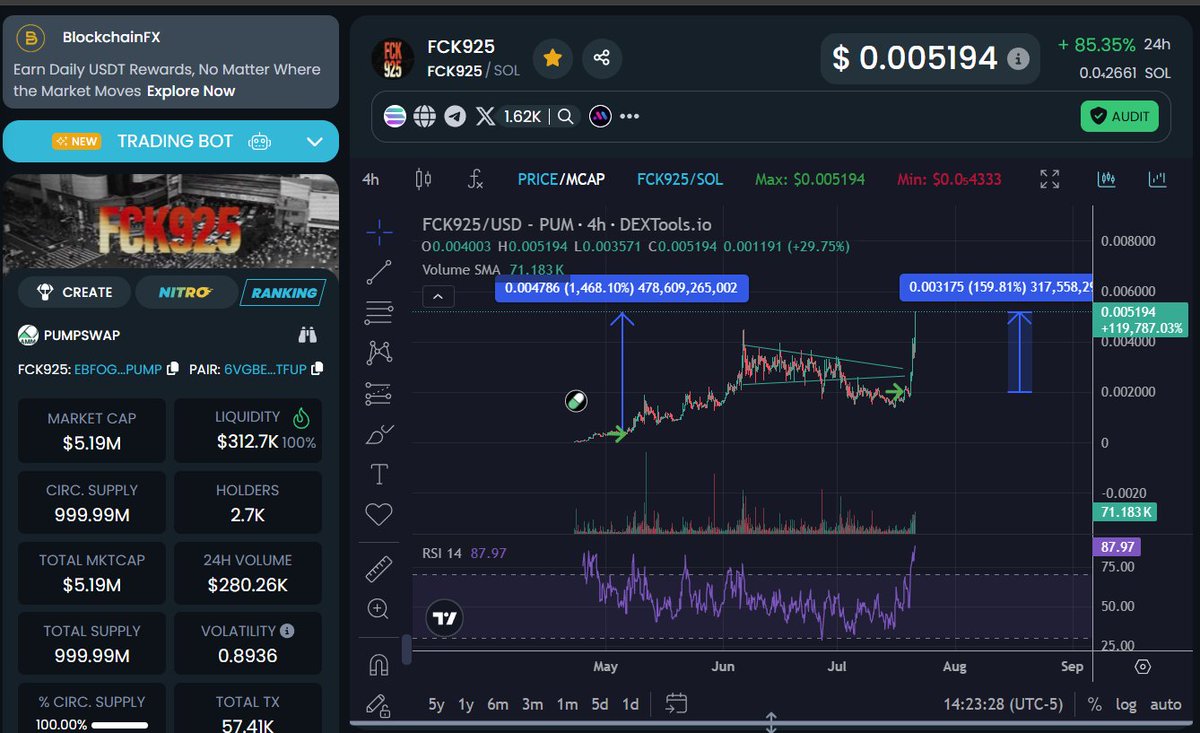The image size is (1200, 733).
Task: Click the FCK925 banner image
Action: tap(171, 222)
